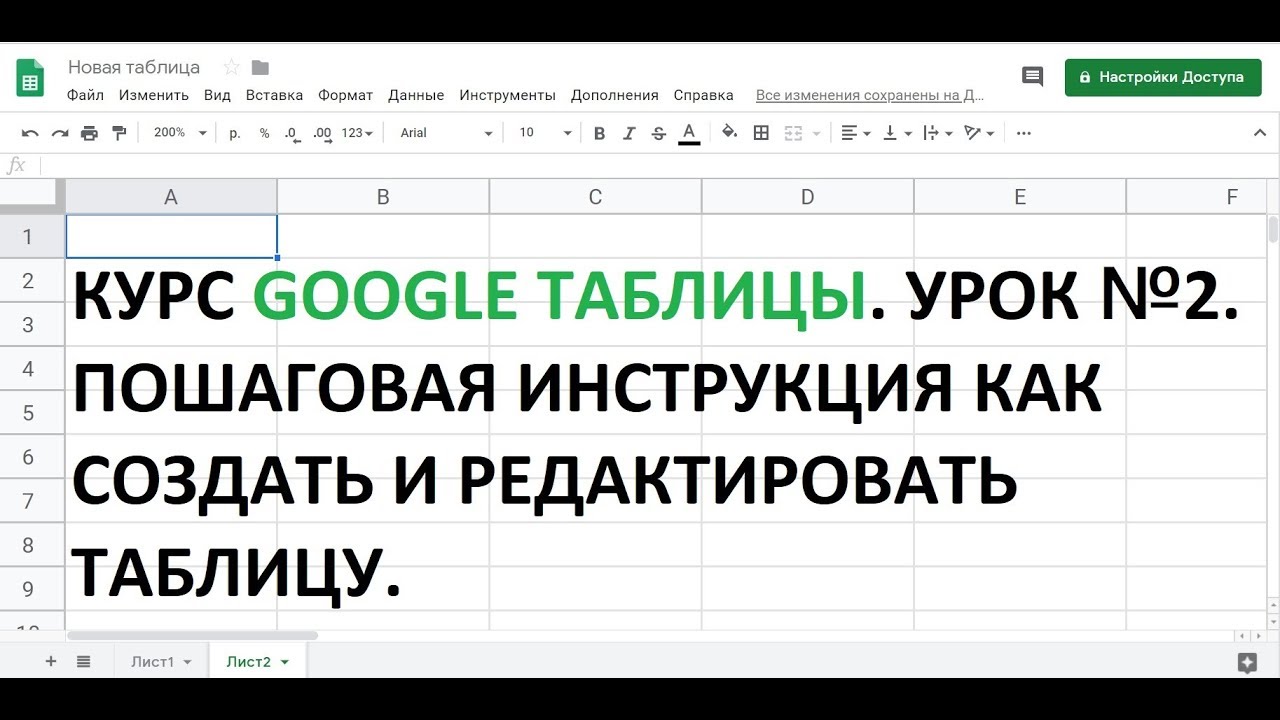Viewport: 1280px width, 720px height.
Task: Open the font size 10 dropdown
Action: click(545, 133)
